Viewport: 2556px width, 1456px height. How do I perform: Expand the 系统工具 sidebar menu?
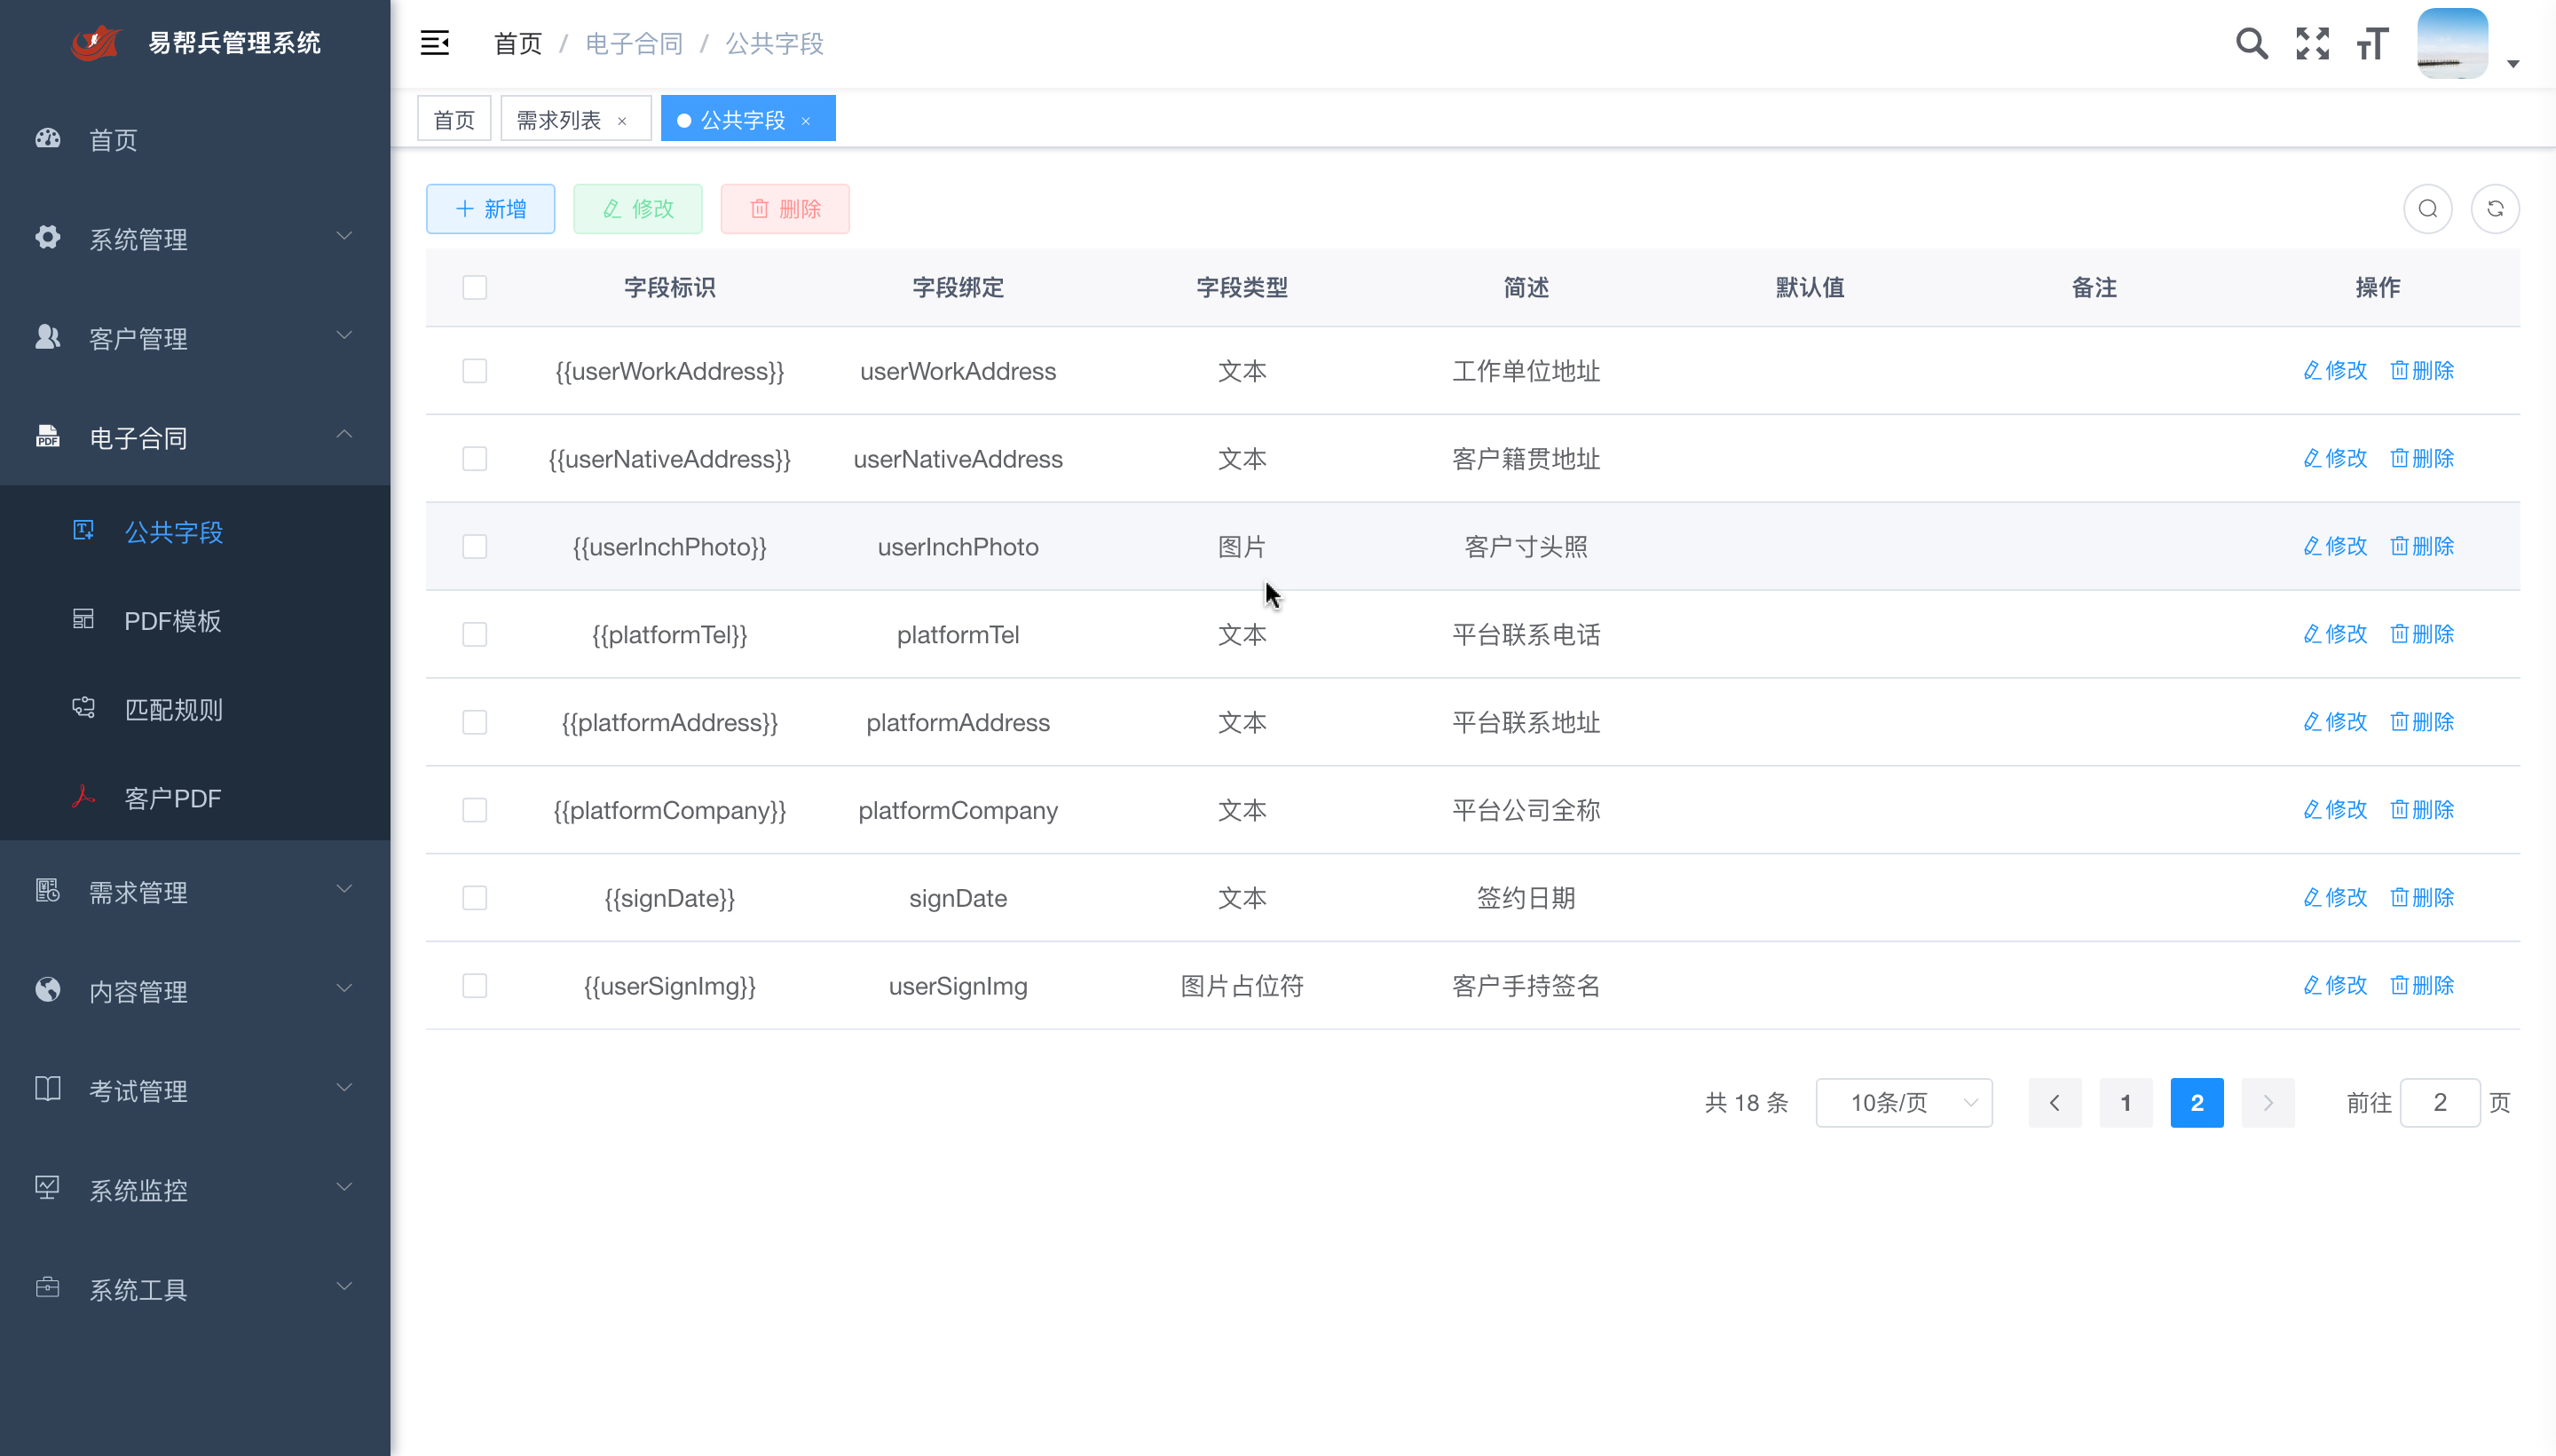tap(195, 1288)
